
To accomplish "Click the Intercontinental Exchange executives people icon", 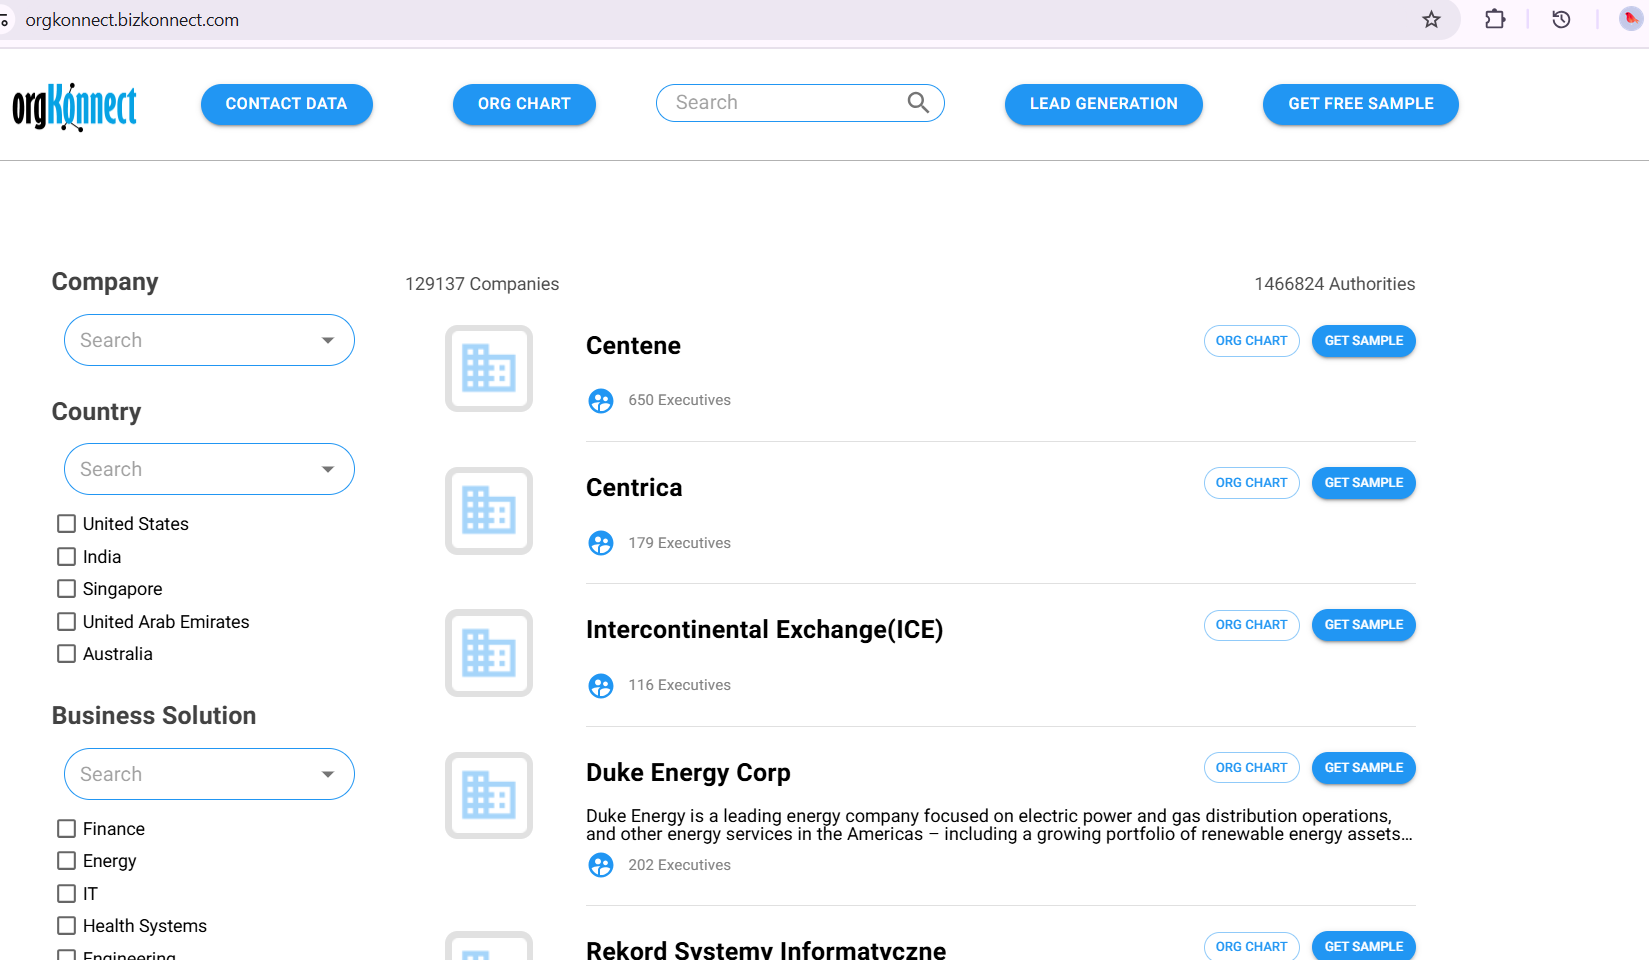I will (601, 685).
